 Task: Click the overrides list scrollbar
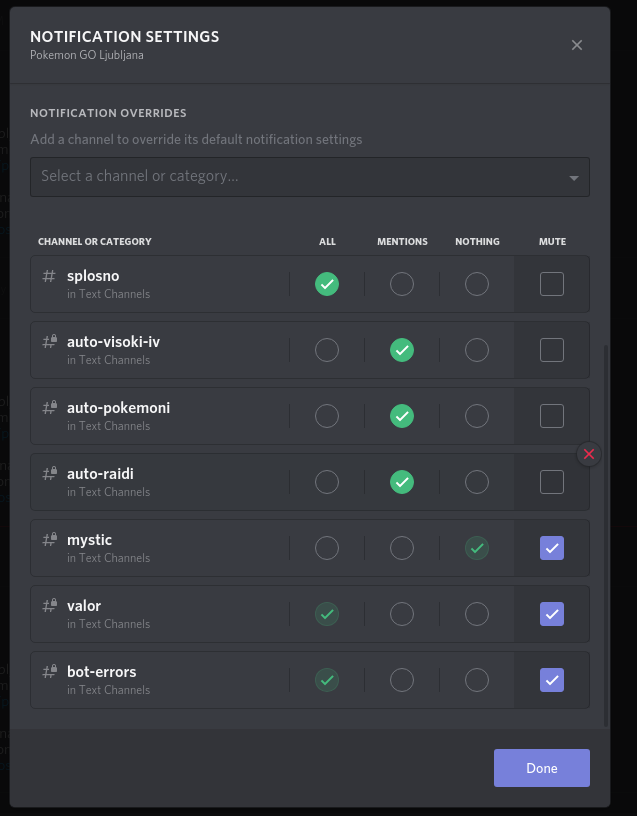coord(606,535)
